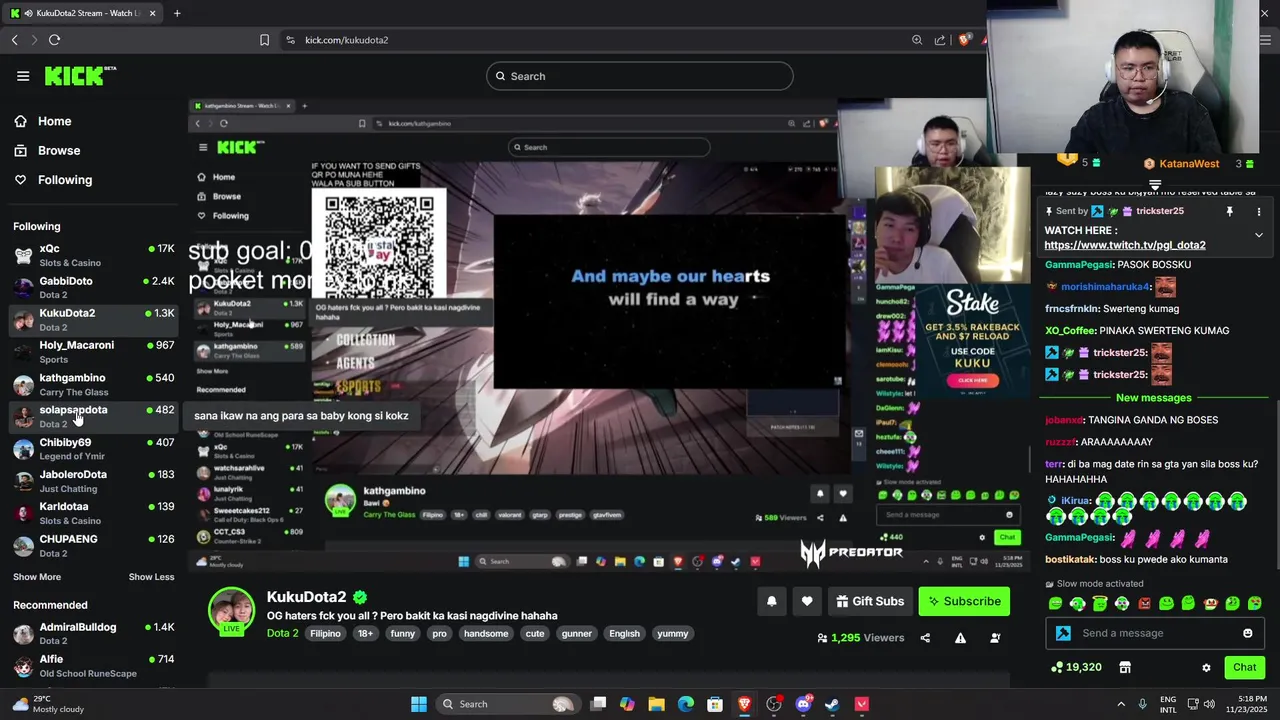Unpin the pinned chat message
The height and width of the screenshot is (720, 1280).
[x=1229, y=211]
